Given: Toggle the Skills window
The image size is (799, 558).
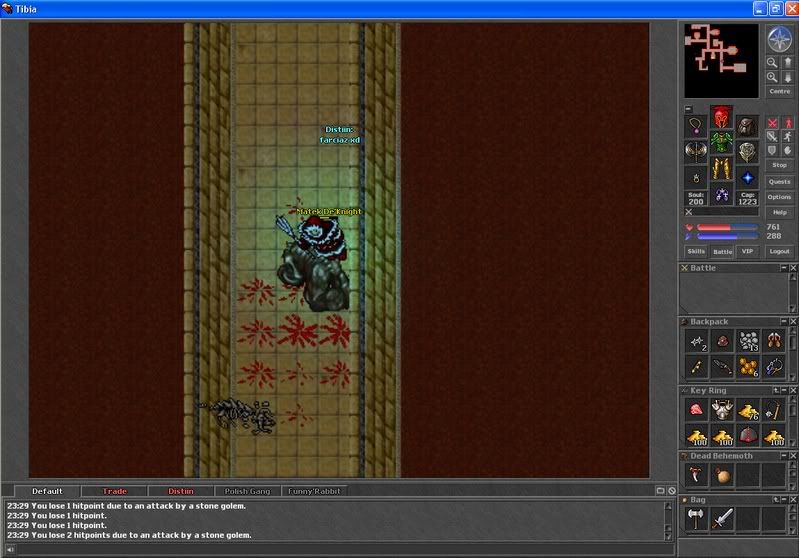Looking at the screenshot, I should coord(696,251).
